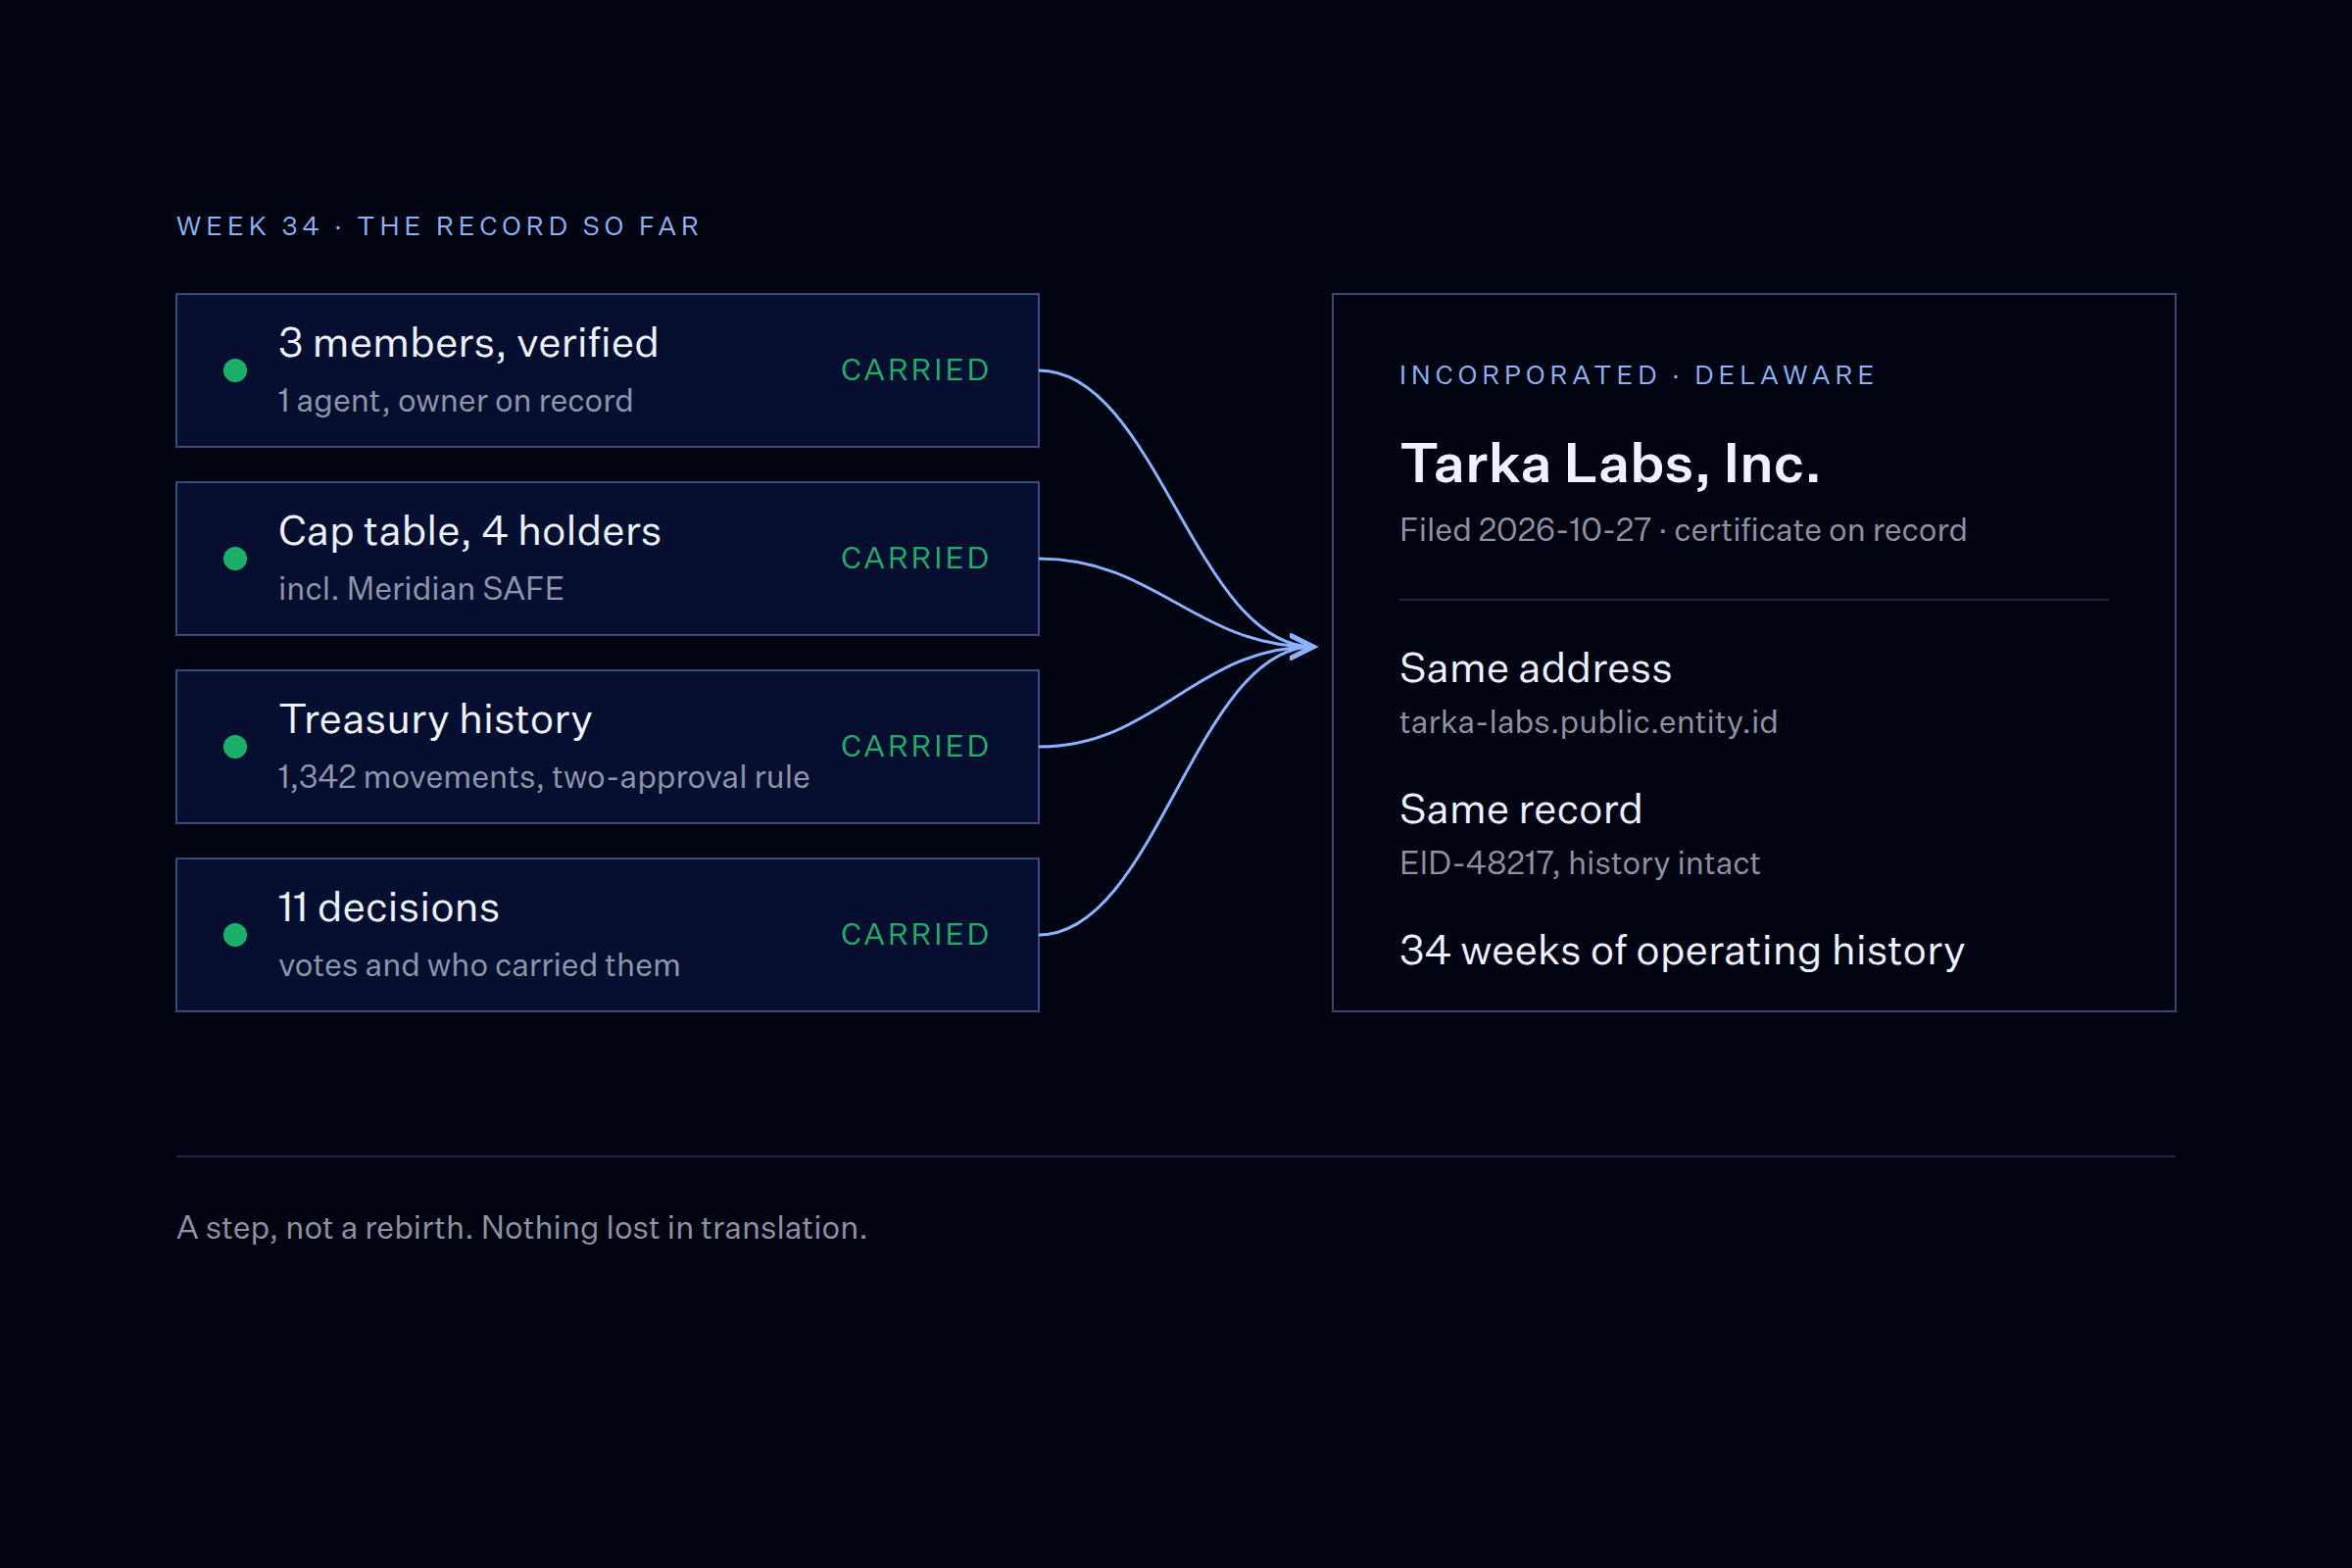Viewport: 2352px width, 1568px height.
Task: Click 'WEEK 34 · THE RECORD SO FAR' header
Action: coord(439,227)
